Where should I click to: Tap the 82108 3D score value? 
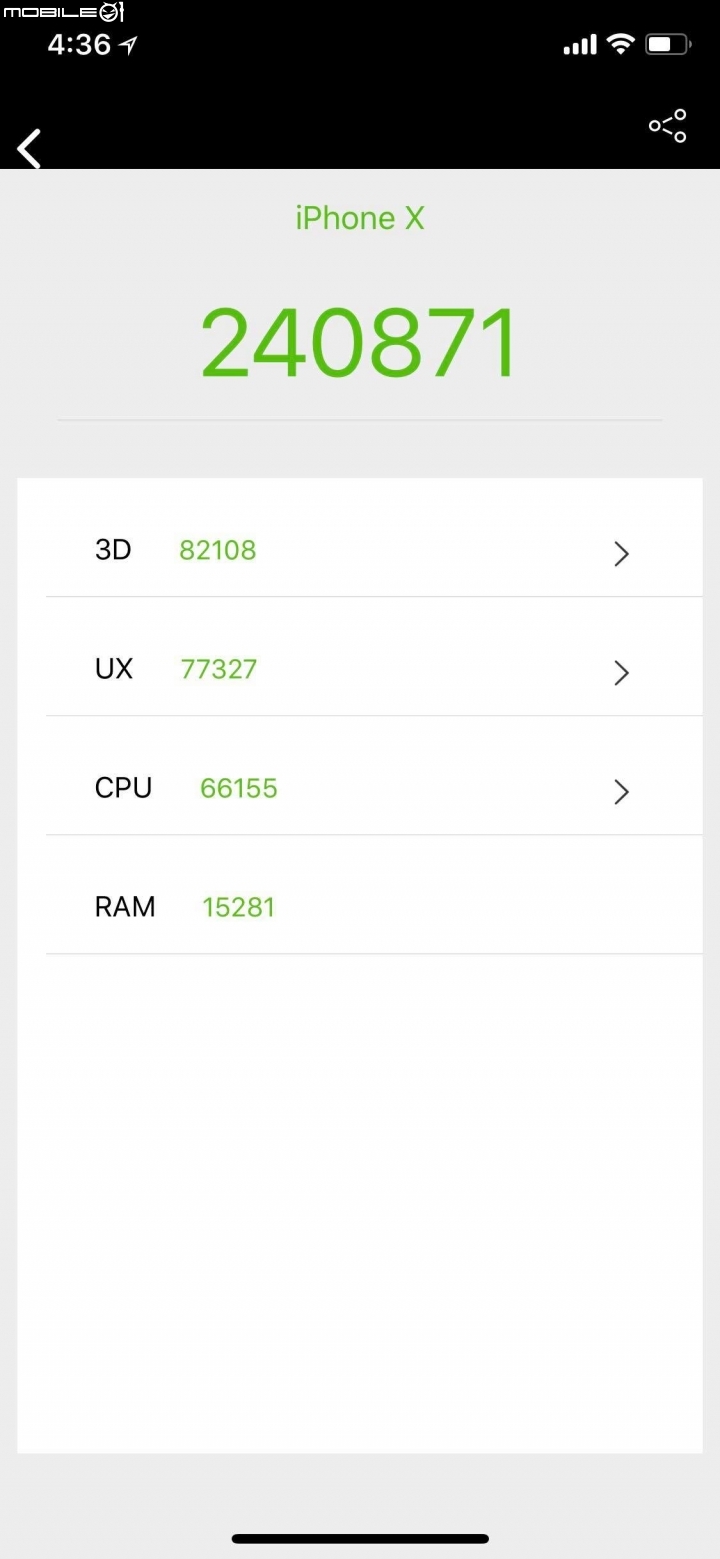(x=217, y=550)
